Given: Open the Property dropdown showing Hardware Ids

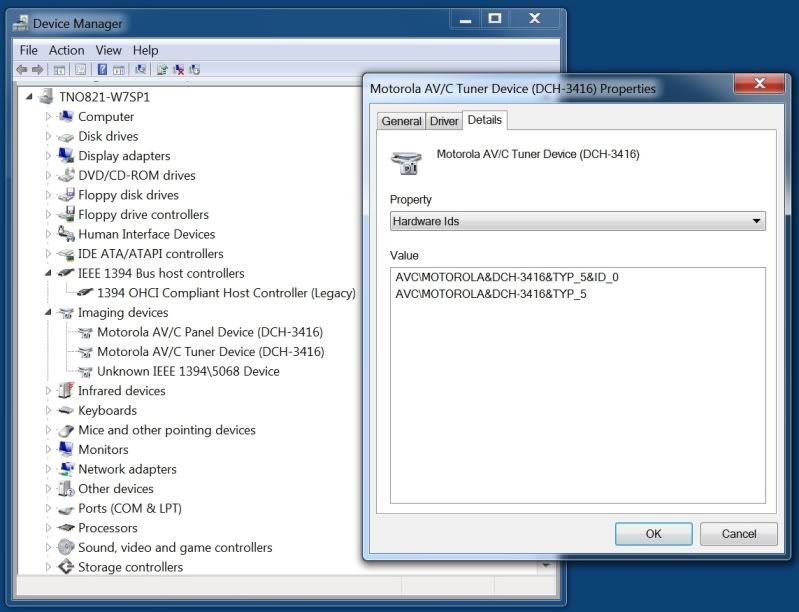Looking at the screenshot, I should [x=577, y=221].
